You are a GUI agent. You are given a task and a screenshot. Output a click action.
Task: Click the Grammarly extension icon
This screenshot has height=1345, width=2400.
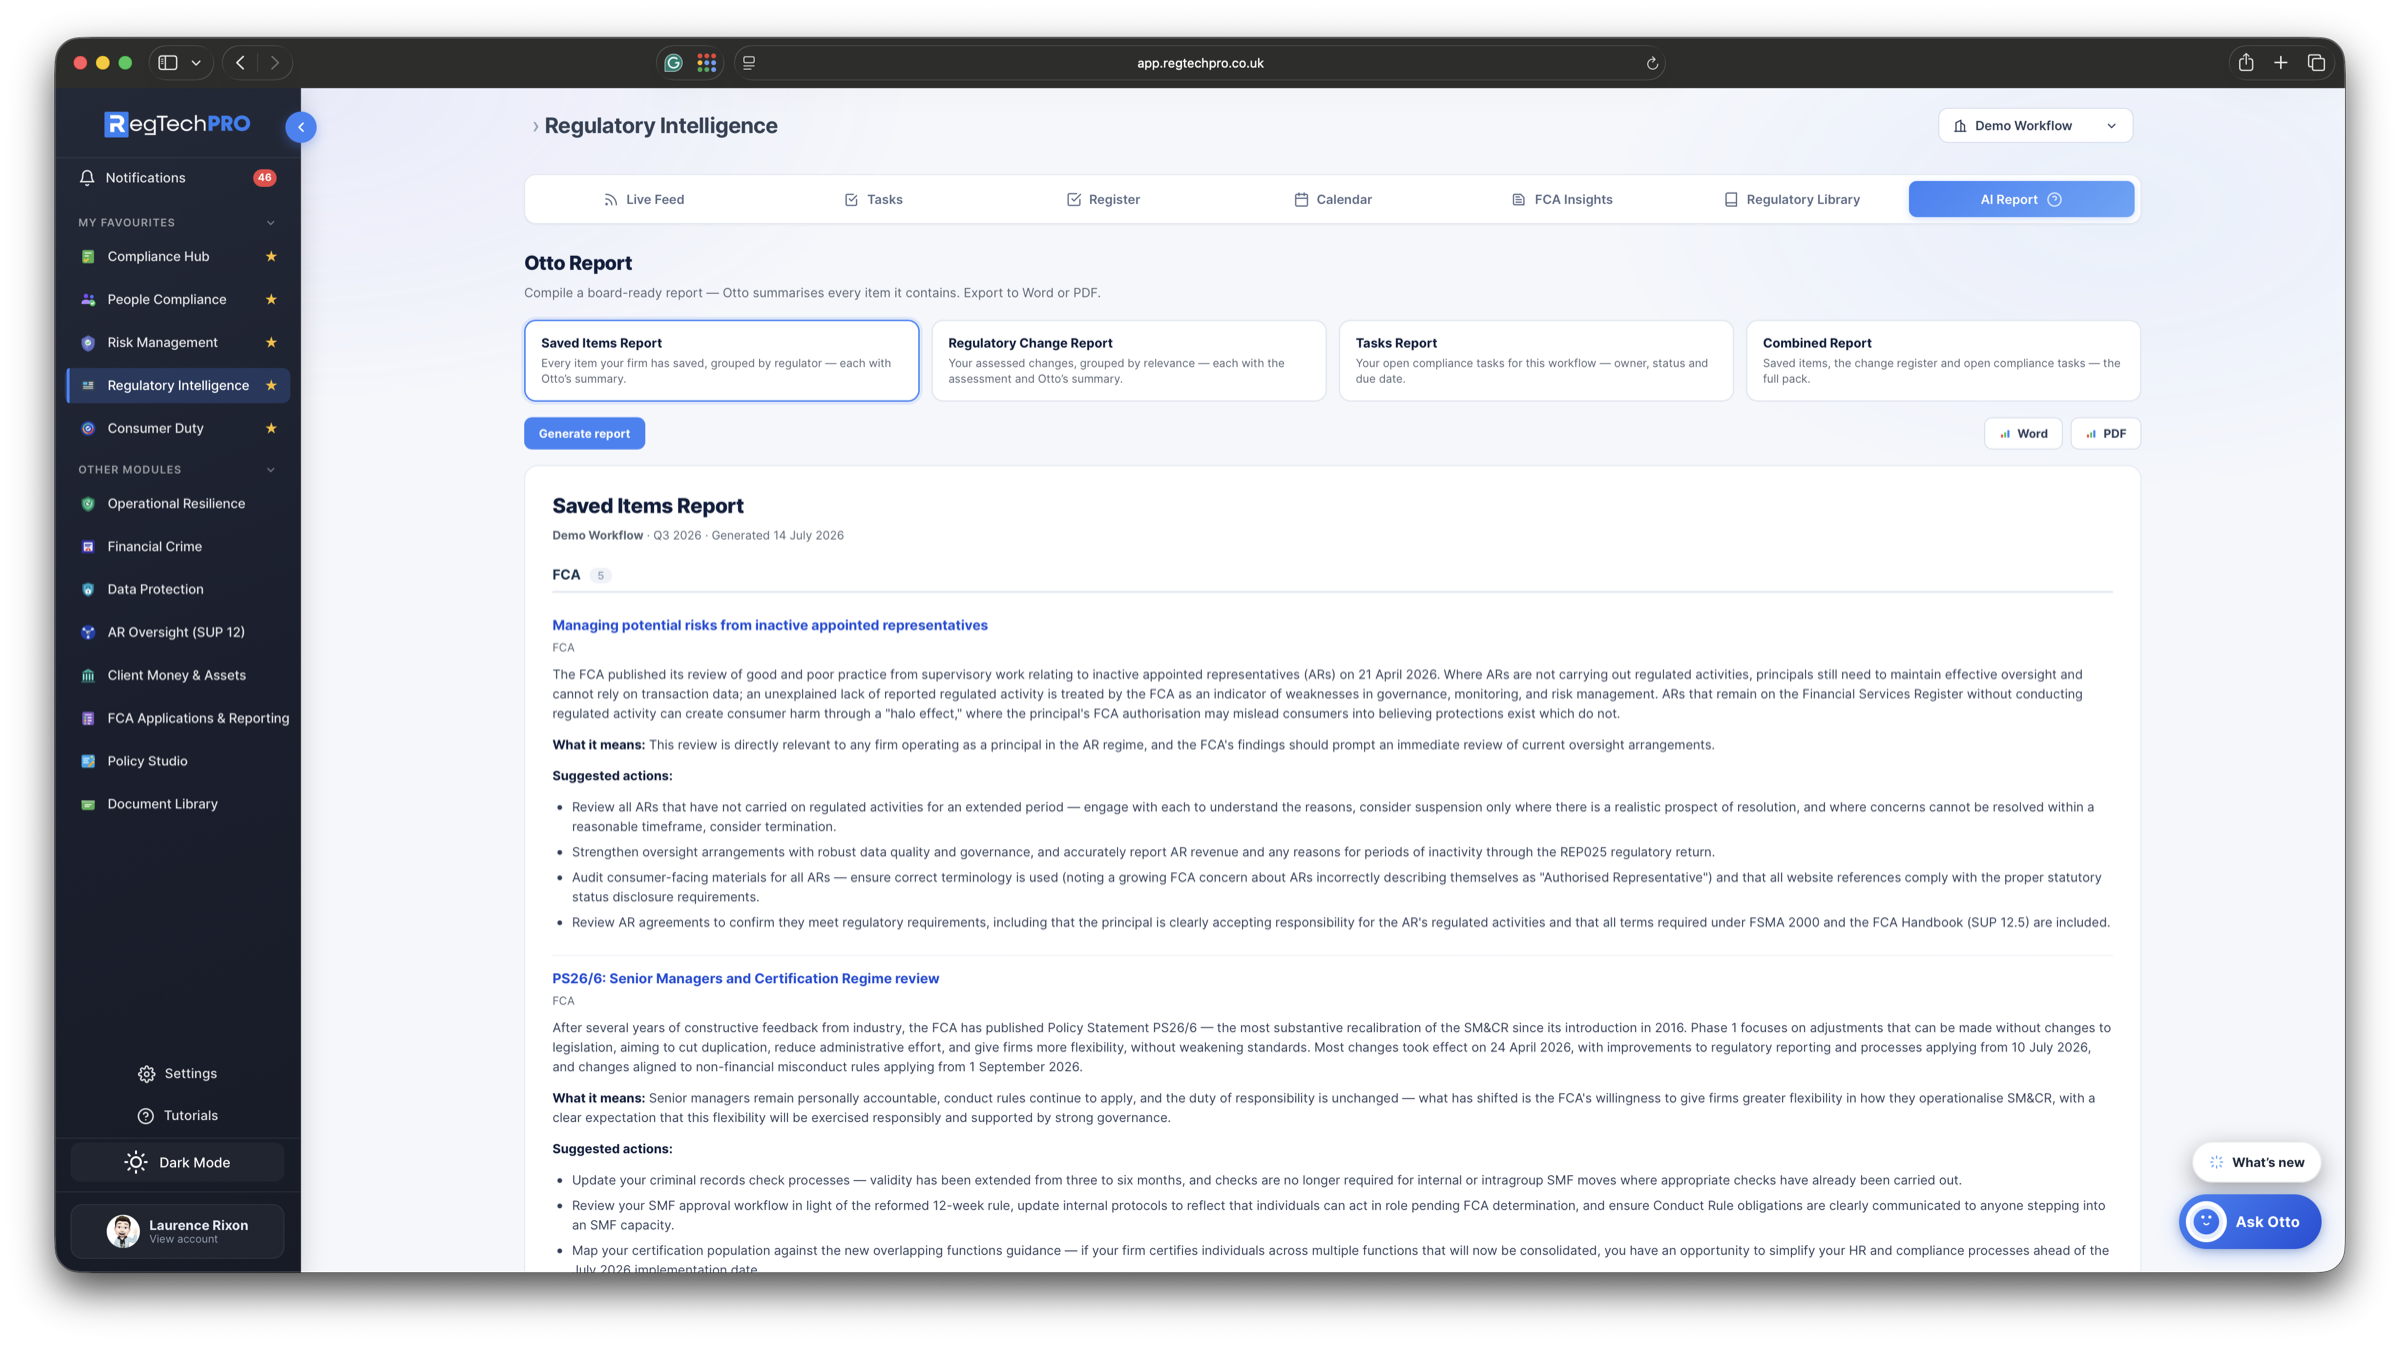point(673,62)
